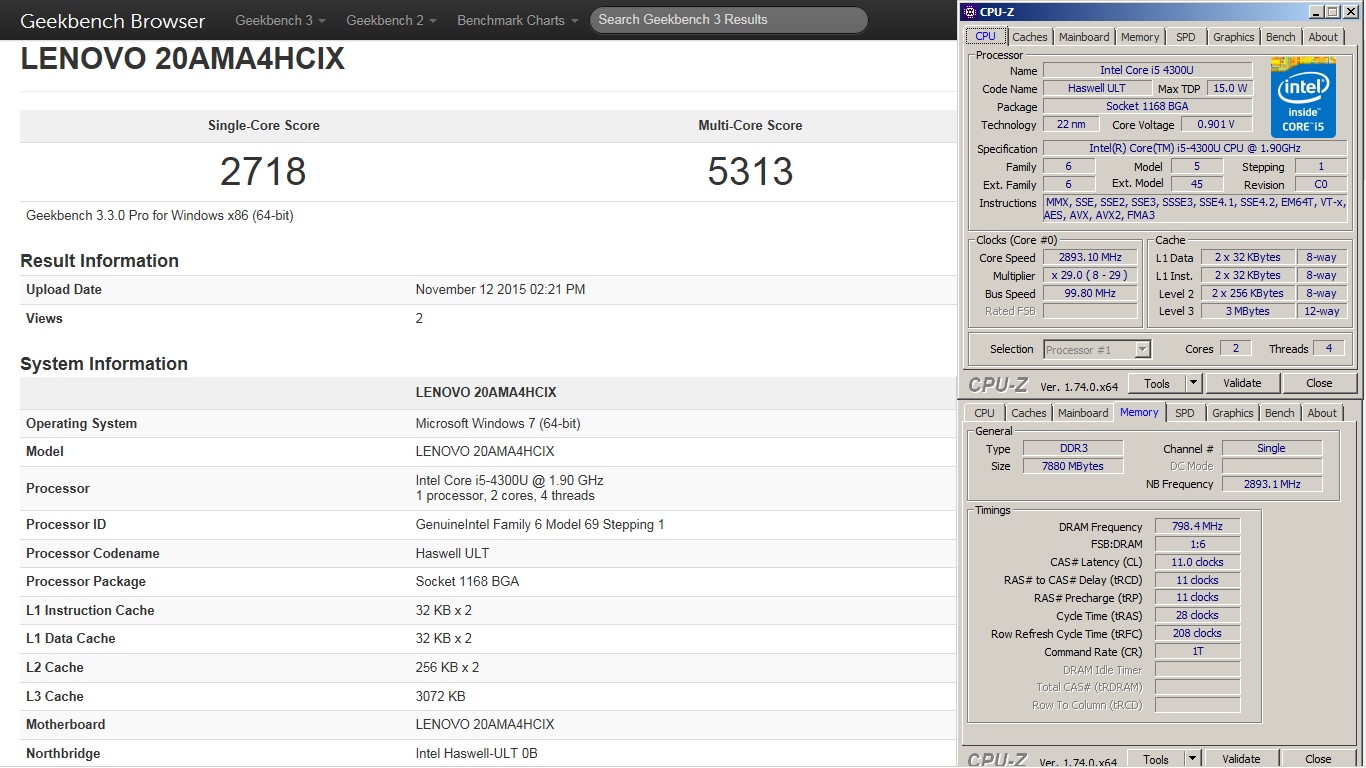Click the CPU-Z title bar app icon
The height and width of the screenshot is (768, 1366).
(970, 12)
